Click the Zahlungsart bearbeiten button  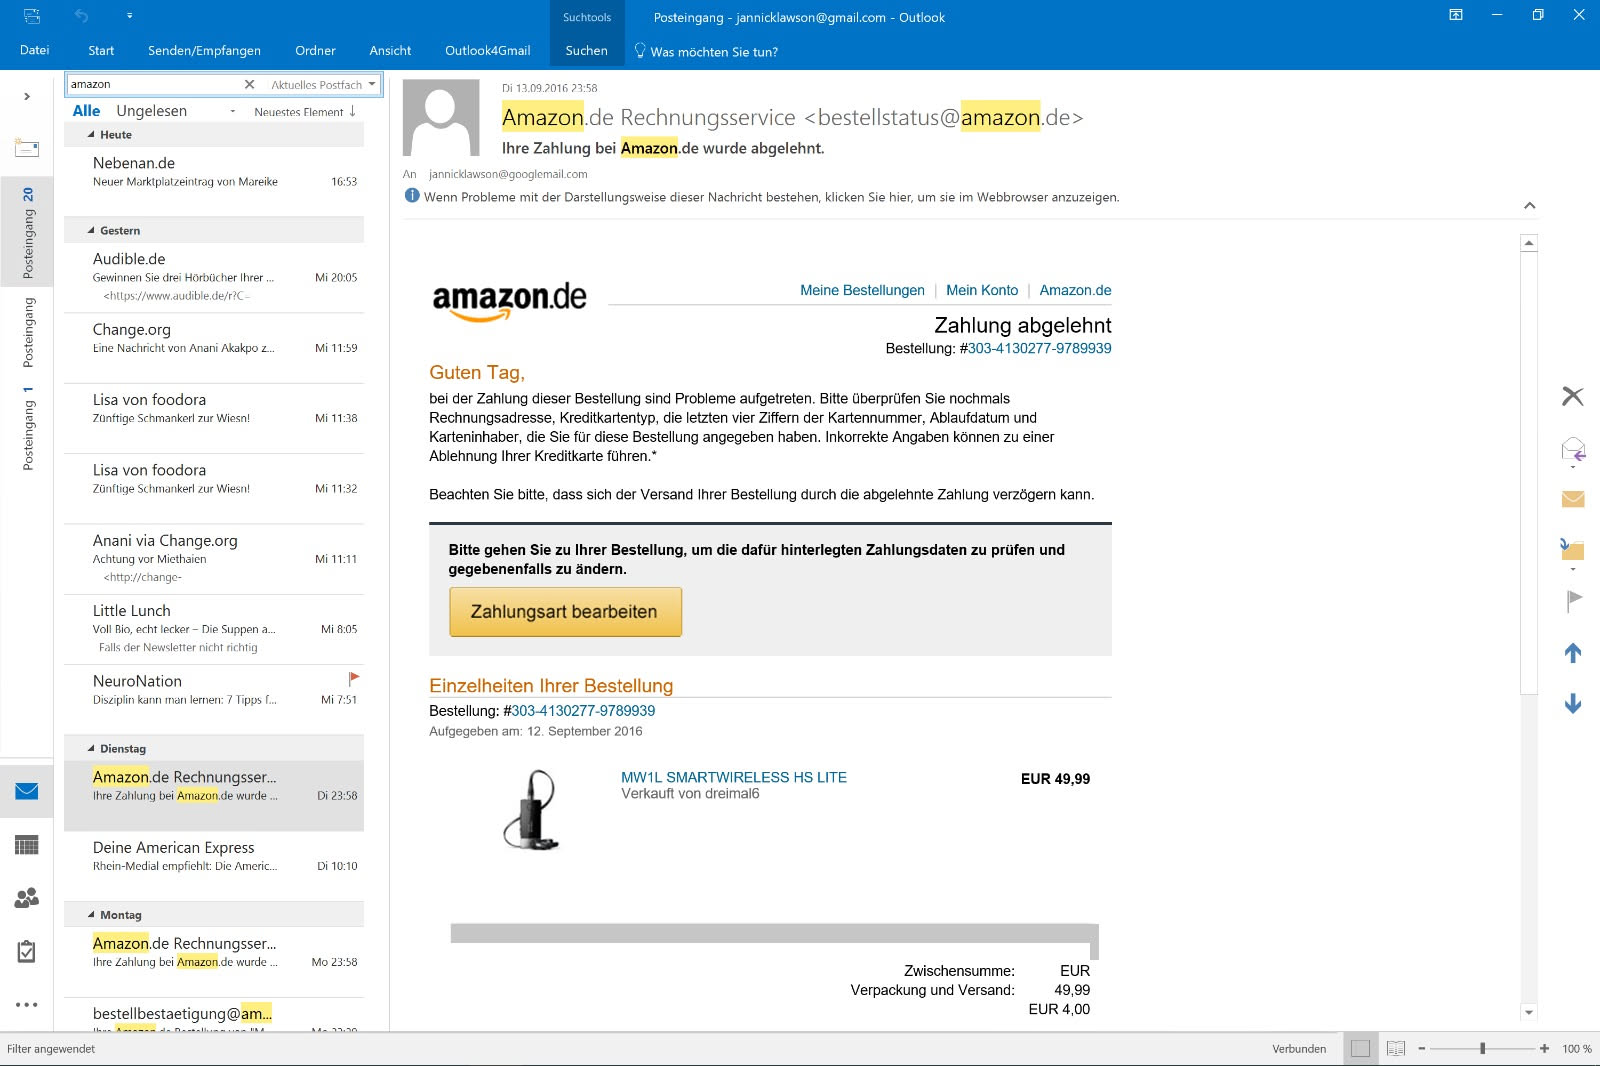point(565,612)
